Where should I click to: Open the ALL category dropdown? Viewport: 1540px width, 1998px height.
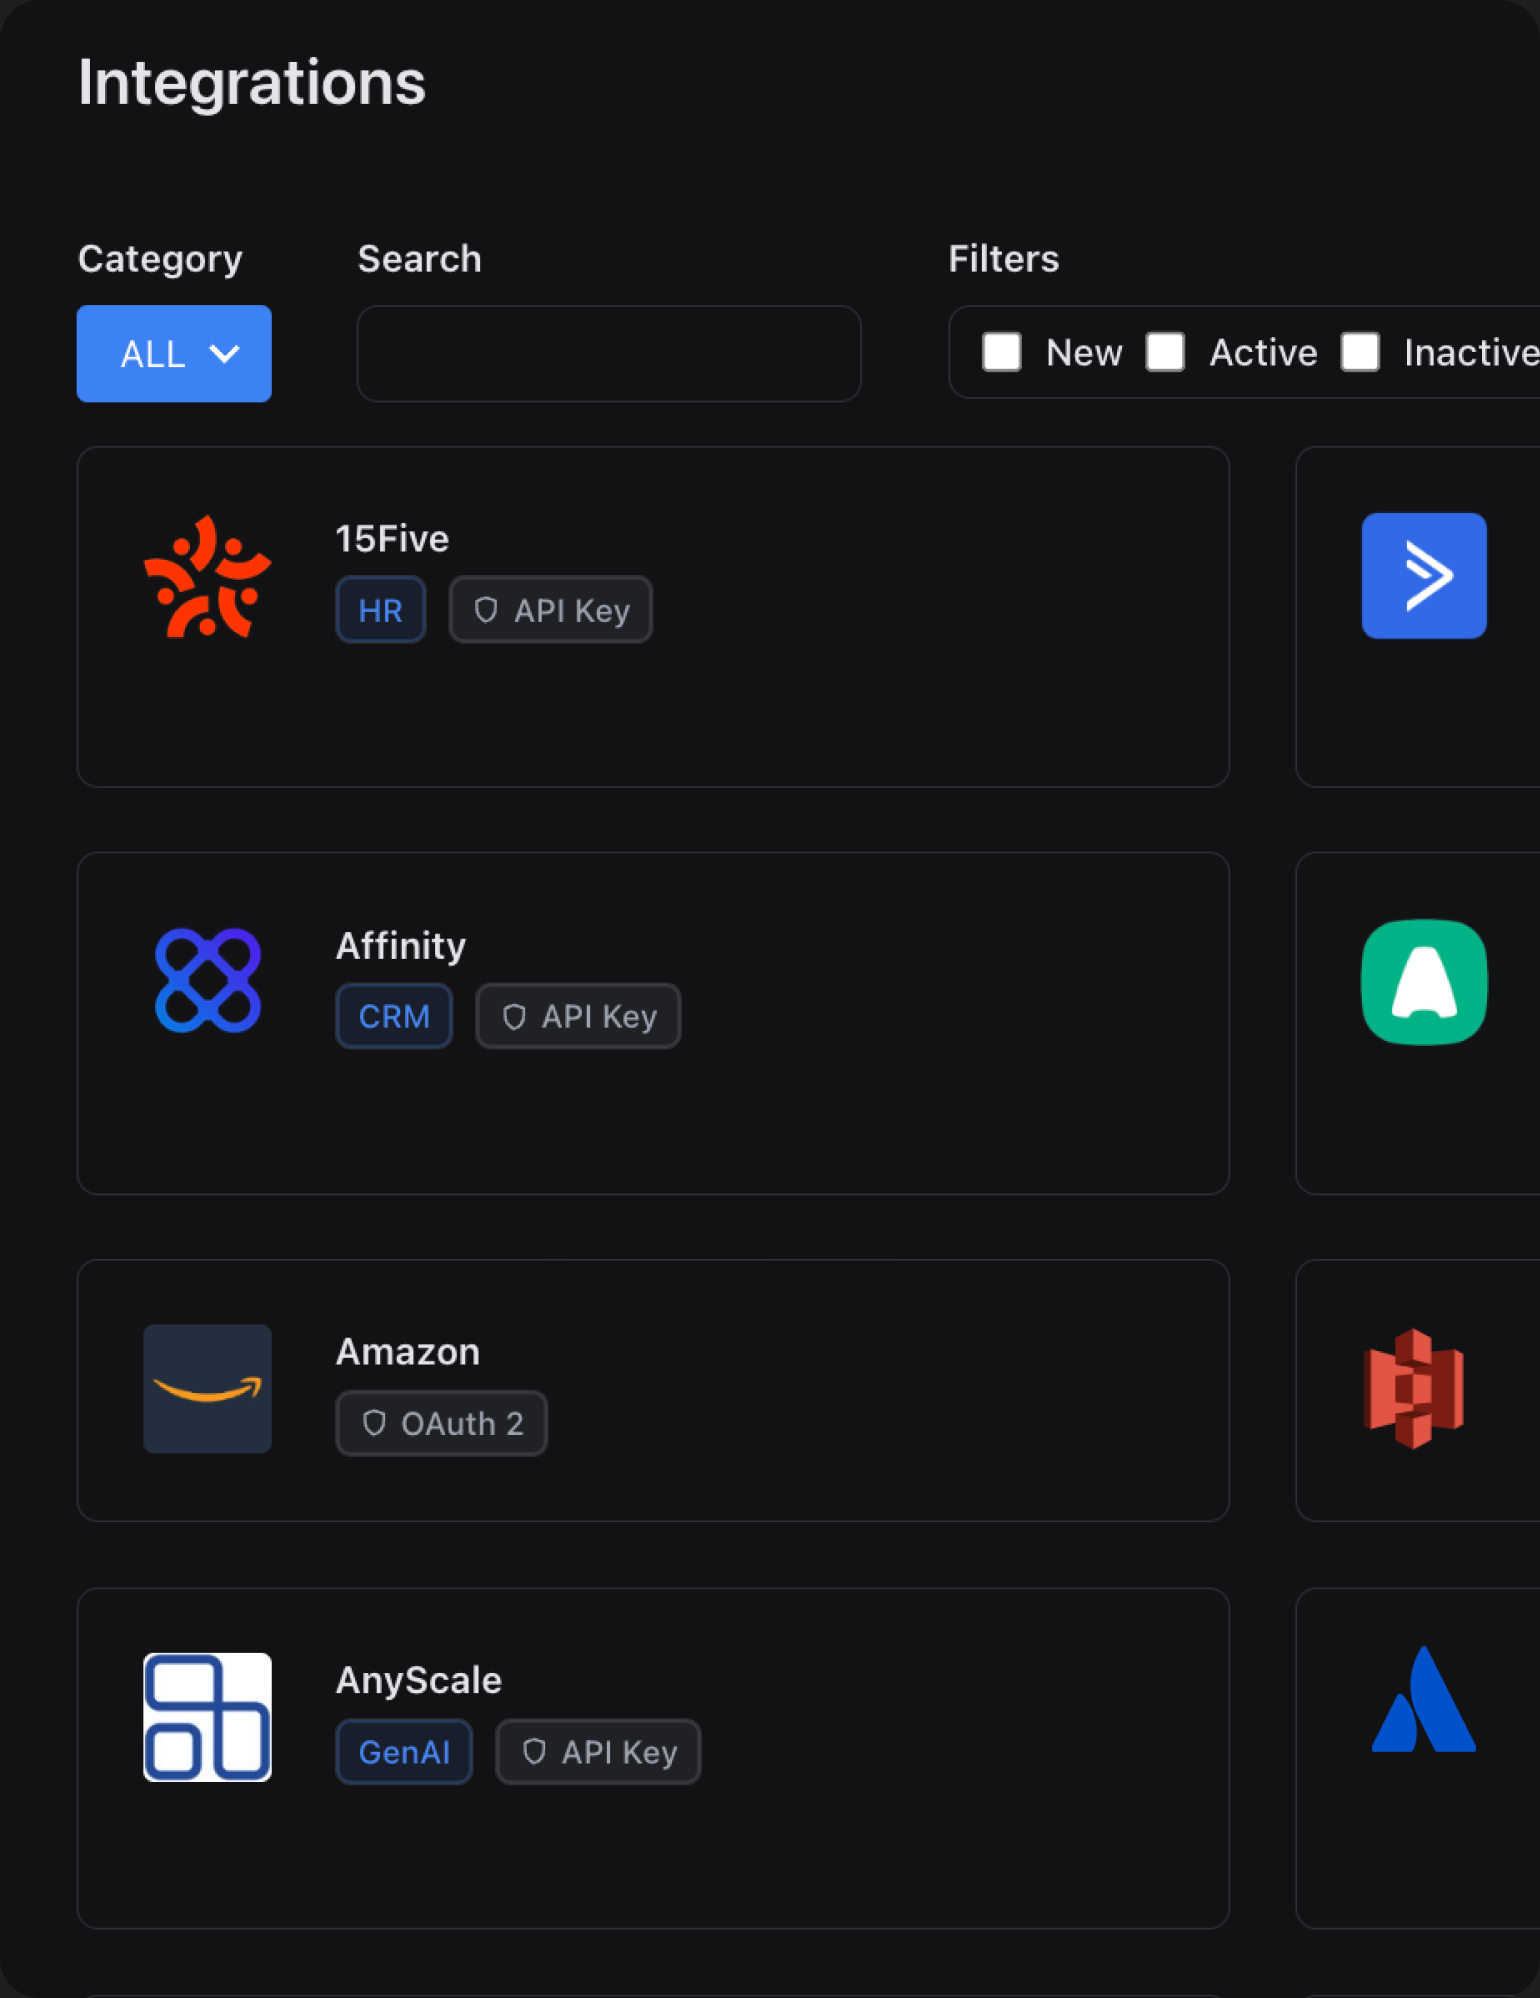[174, 354]
